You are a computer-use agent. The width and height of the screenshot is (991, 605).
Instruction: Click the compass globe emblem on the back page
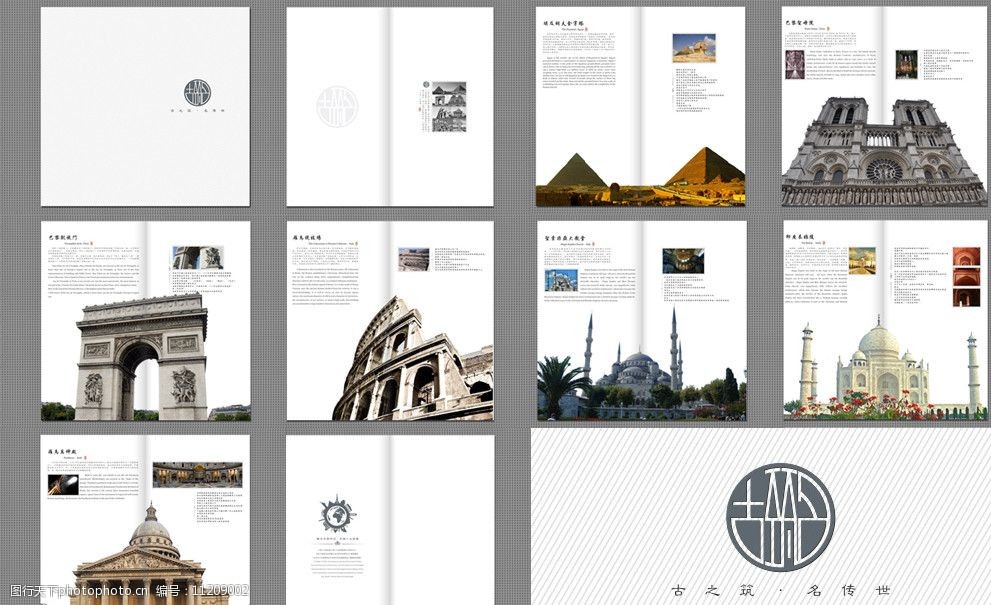337,515
